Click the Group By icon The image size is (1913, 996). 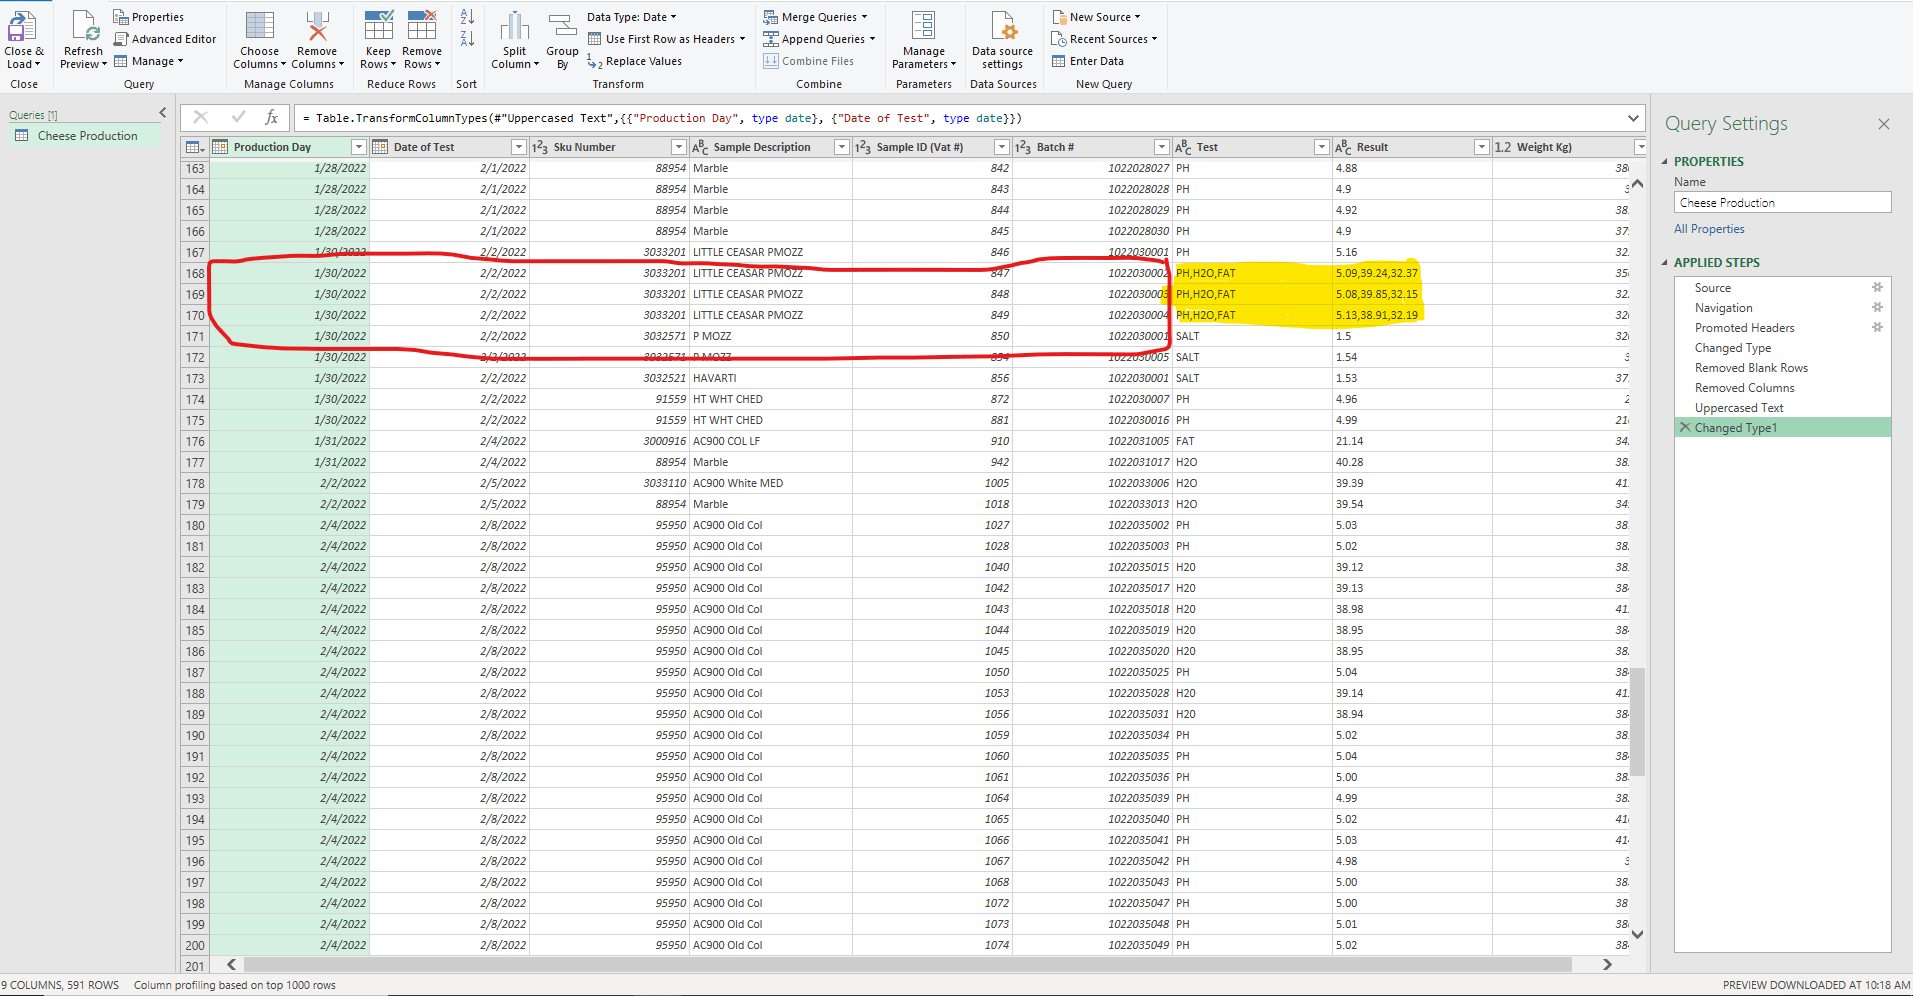coord(562,26)
